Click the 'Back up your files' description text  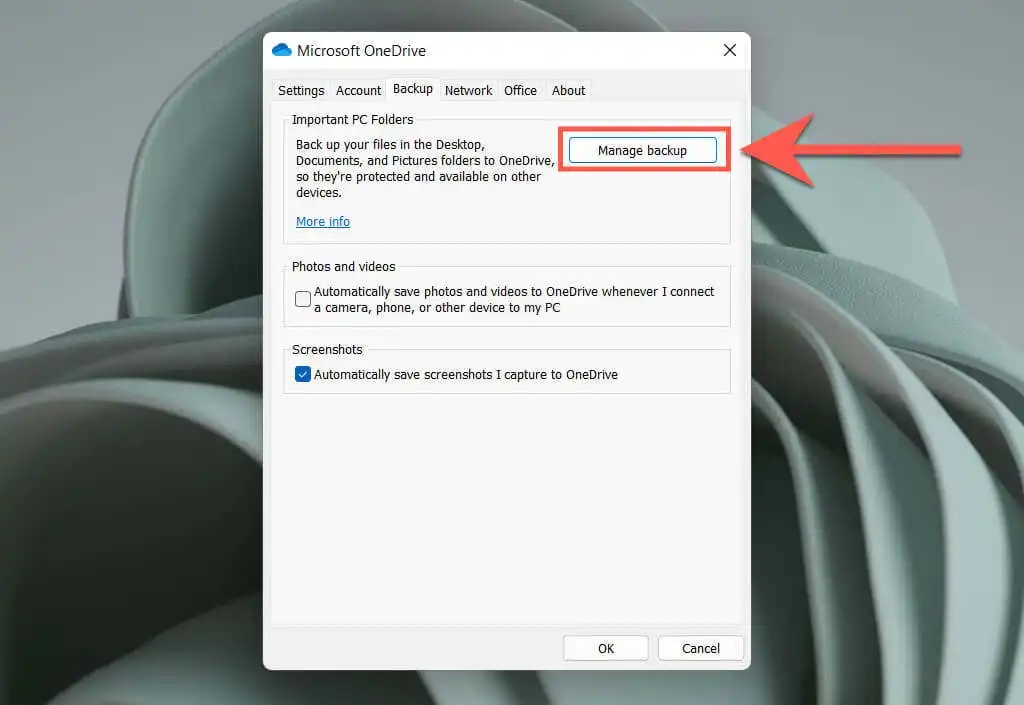pos(425,168)
